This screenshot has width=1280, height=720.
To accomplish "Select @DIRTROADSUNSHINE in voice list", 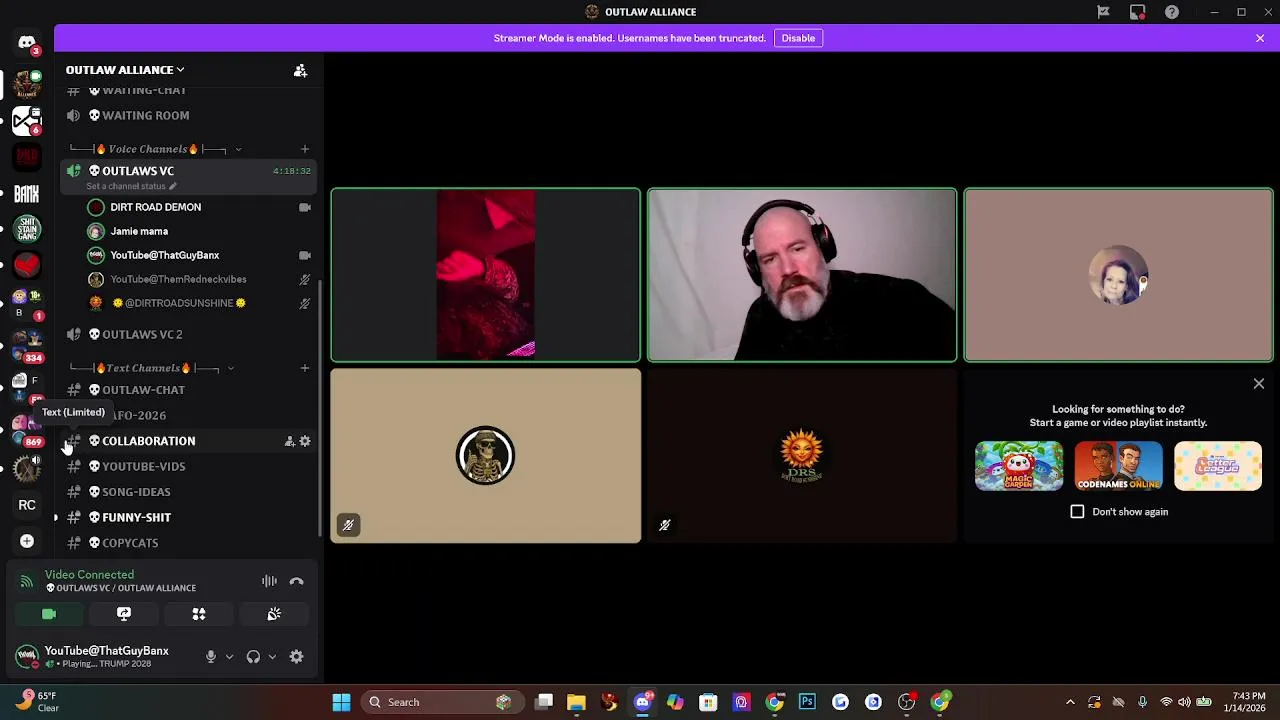I will (200, 303).
